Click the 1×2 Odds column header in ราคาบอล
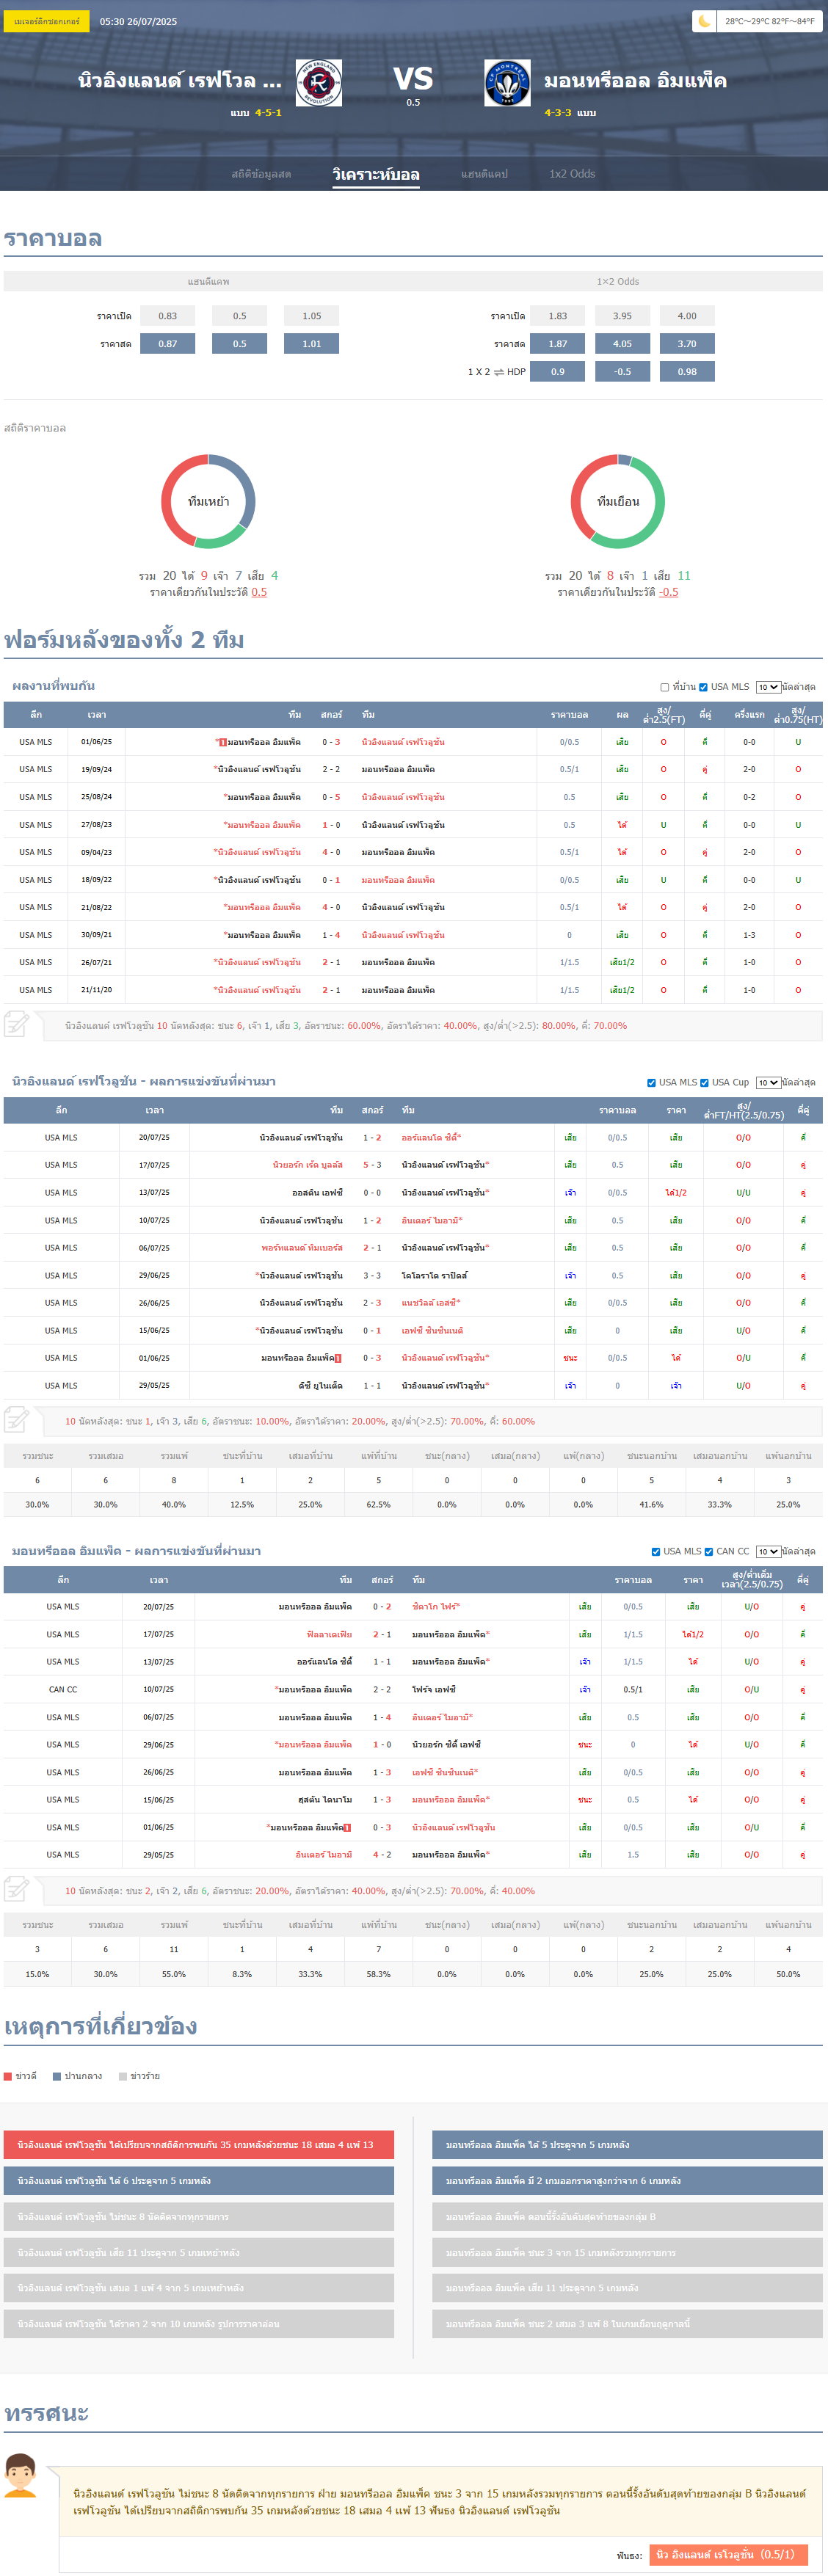Viewport: 828px width, 2576px height. pyautogui.click(x=618, y=282)
